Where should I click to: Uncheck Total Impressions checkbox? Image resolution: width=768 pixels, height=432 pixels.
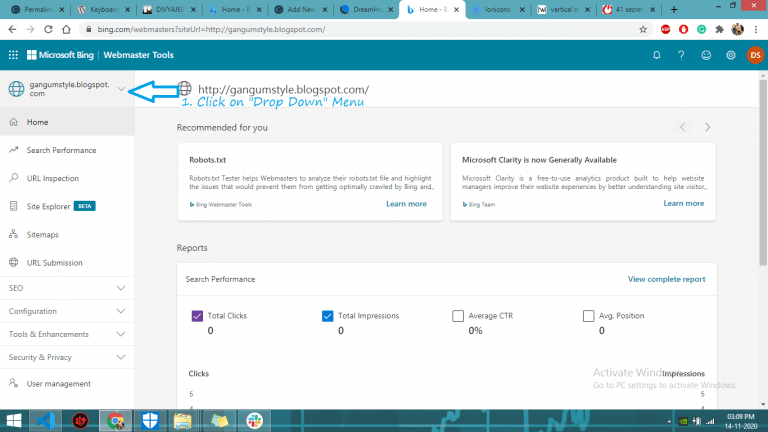click(328, 316)
